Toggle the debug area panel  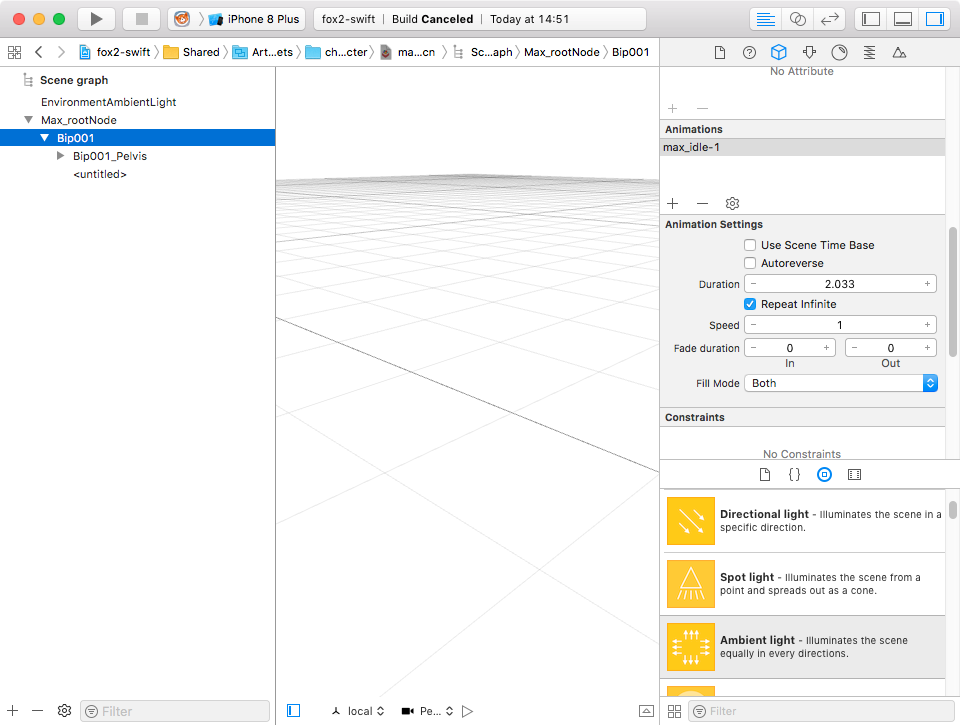coord(903,19)
